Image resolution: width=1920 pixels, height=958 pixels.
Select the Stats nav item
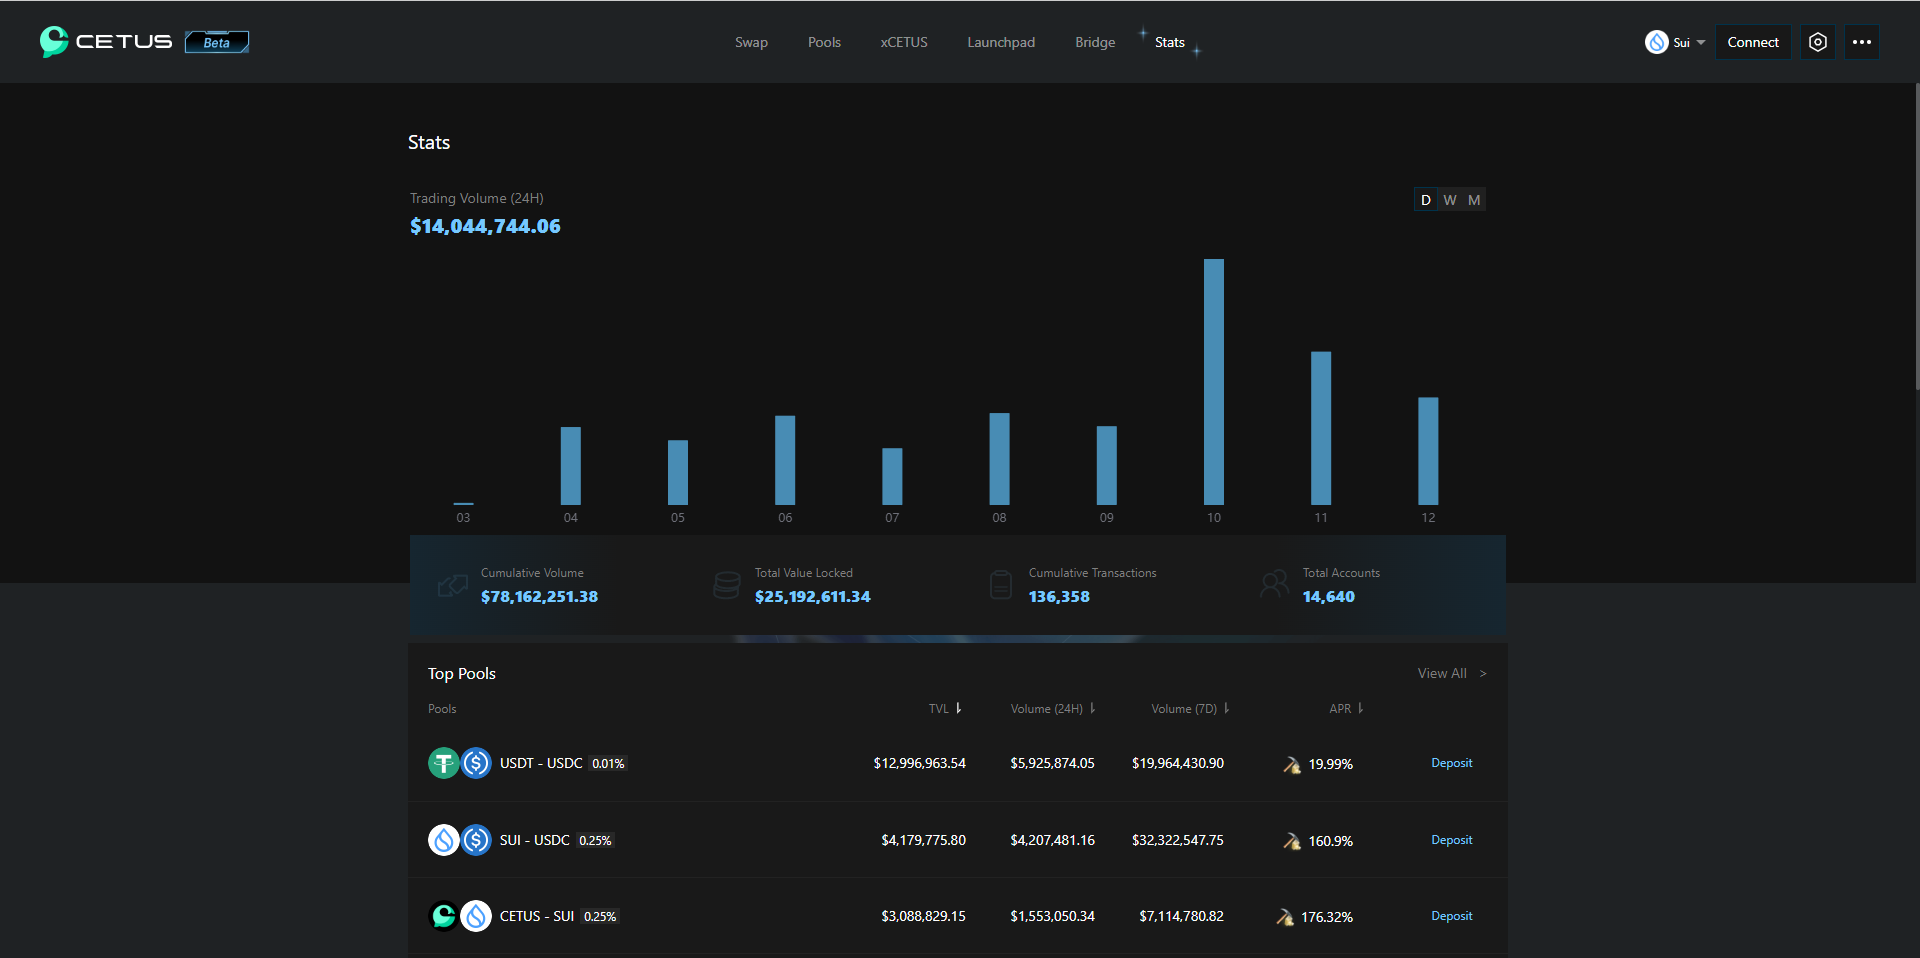[x=1170, y=42]
